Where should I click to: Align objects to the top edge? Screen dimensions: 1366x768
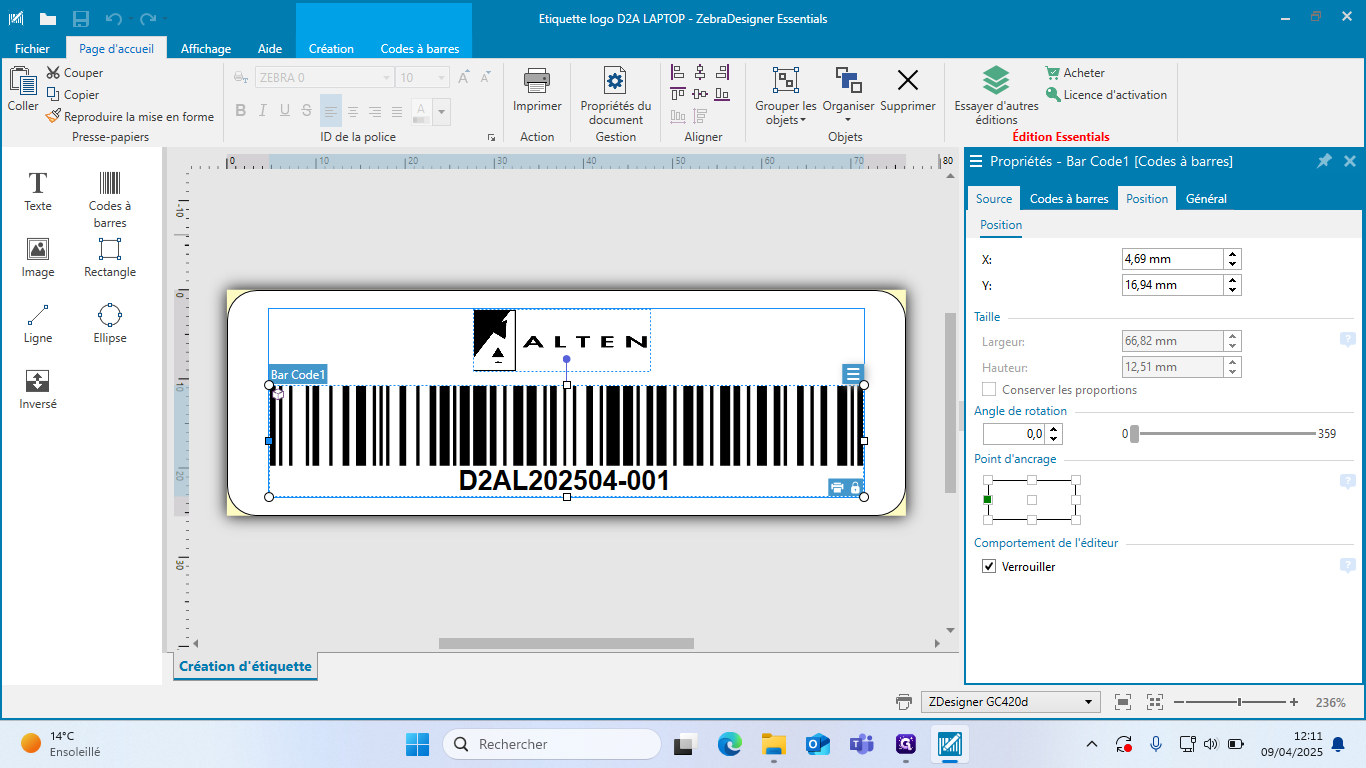pos(678,94)
